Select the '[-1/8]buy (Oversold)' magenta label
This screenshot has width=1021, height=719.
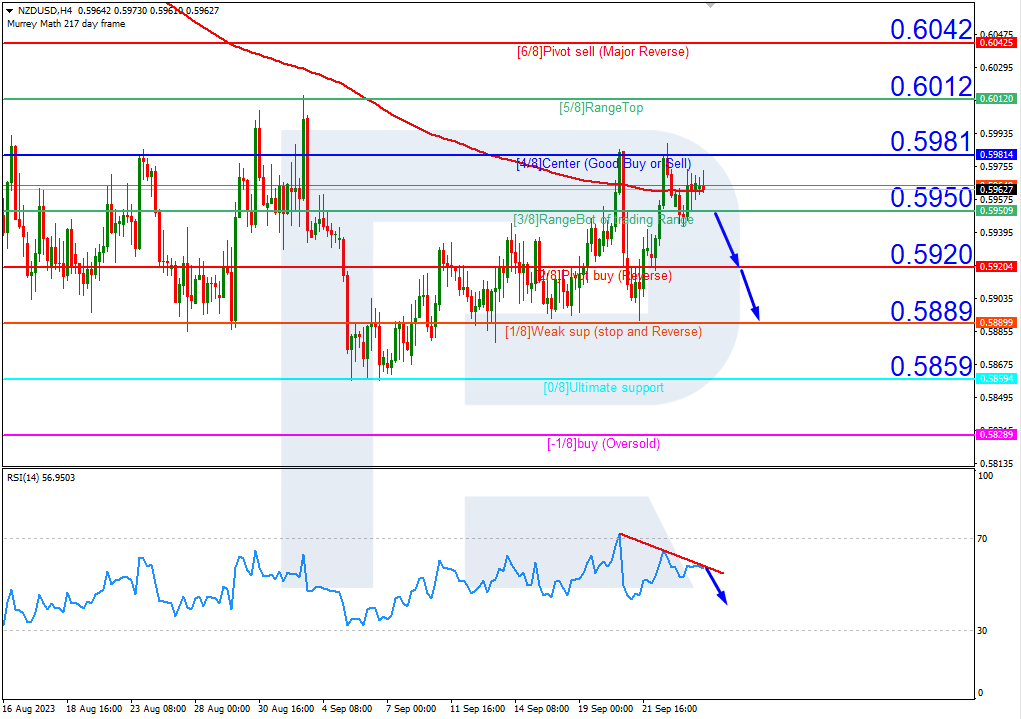point(605,443)
